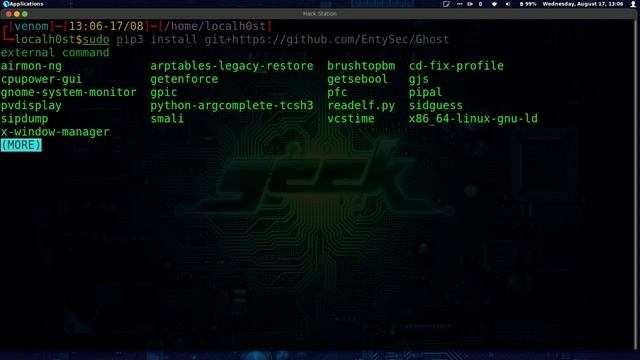
Task: Select the 'gjs' completion
Action: (419, 80)
